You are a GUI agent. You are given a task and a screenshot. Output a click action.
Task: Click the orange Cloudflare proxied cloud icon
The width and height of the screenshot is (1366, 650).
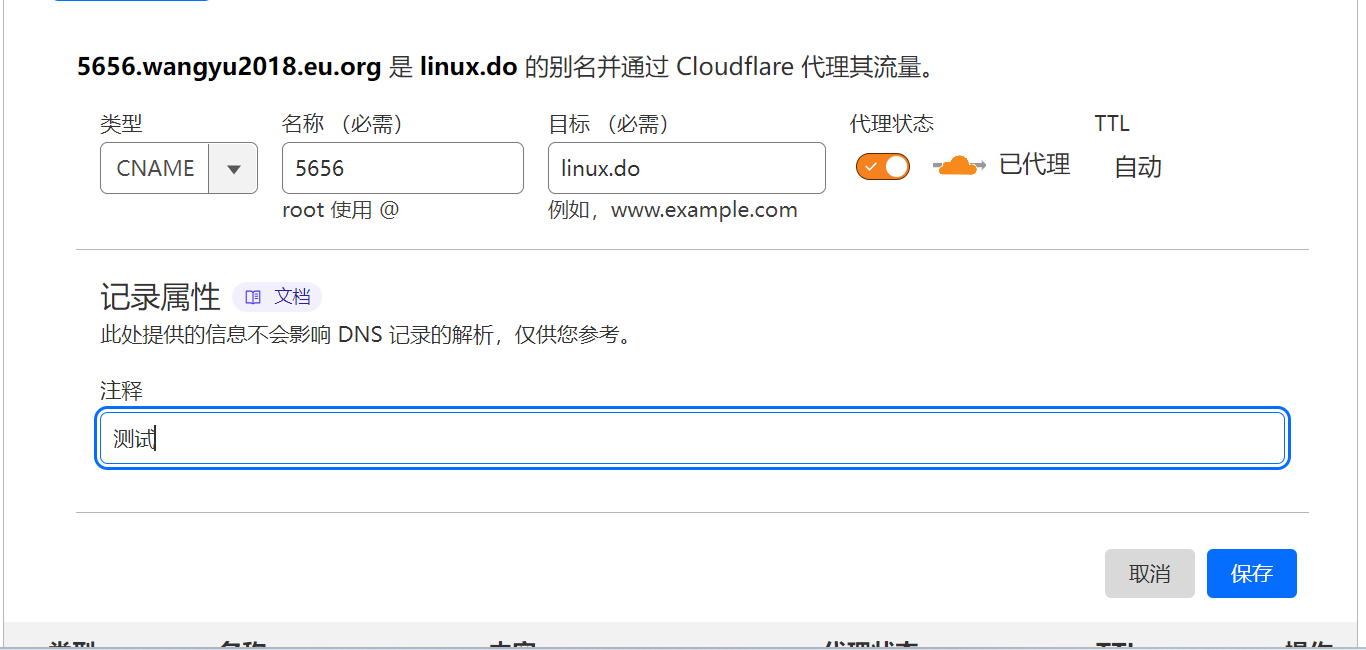pyautogui.click(x=959, y=166)
